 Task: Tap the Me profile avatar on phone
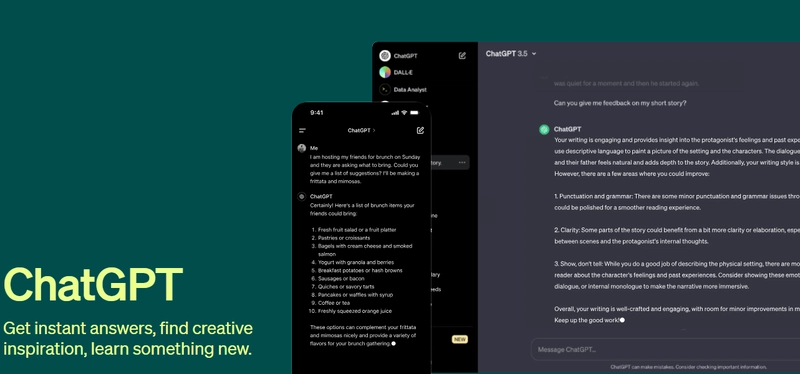pos(302,148)
